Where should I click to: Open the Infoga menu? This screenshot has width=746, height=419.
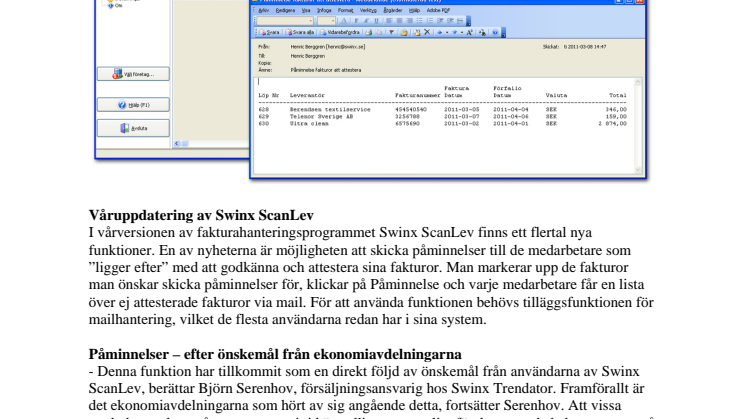pyautogui.click(x=324, y=10)
